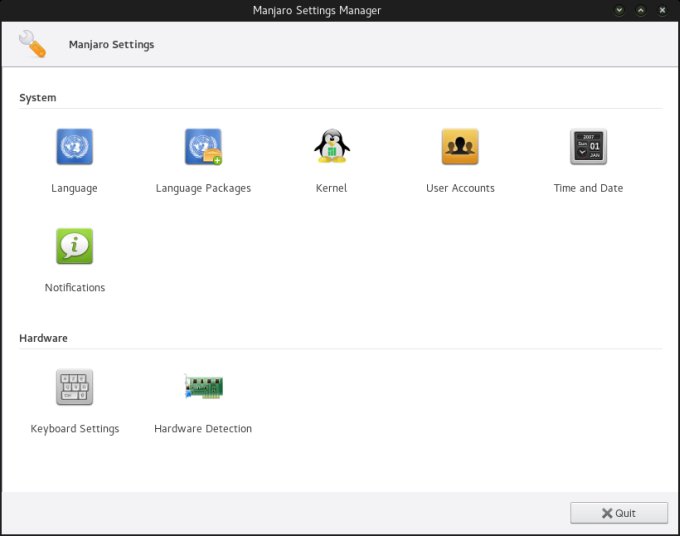The image size is (680, 536).
Task: Click the 'Hardware Detection' label text
Action: point(203,428)
